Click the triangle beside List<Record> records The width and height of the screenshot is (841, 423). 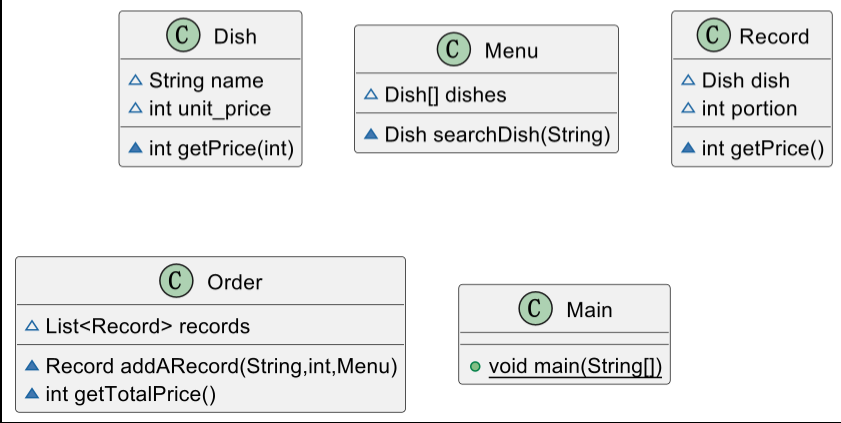31,326
